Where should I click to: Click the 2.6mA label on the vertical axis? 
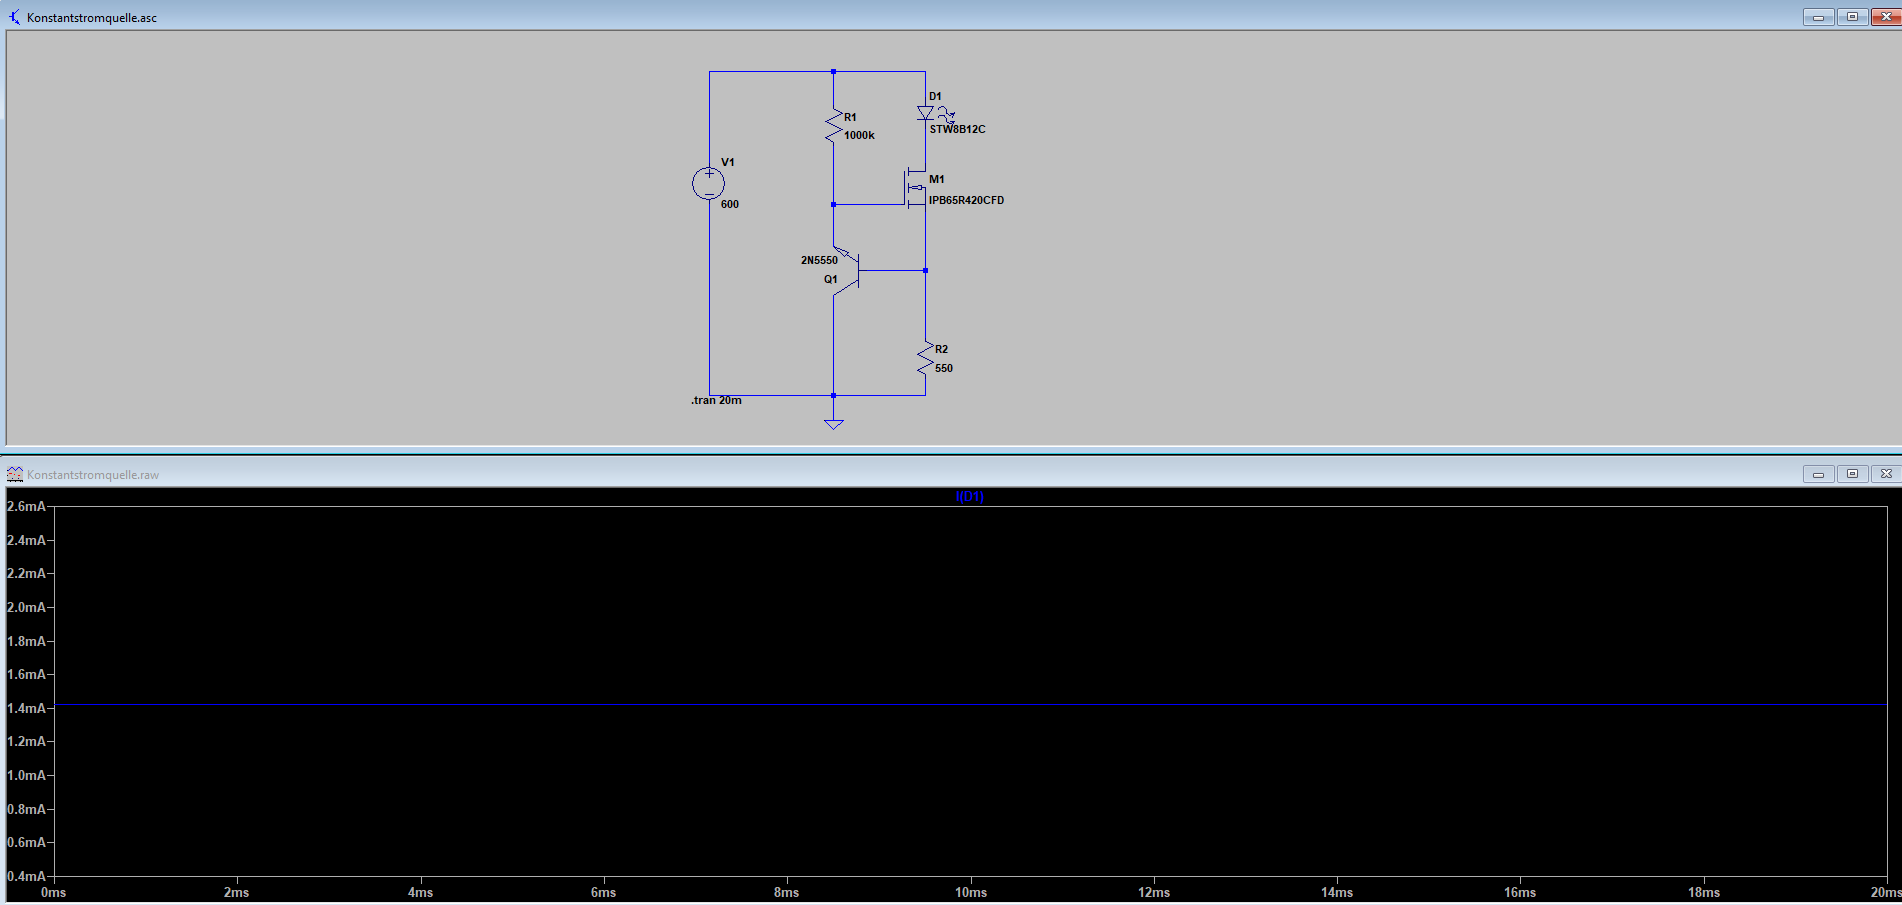(26, 506)
